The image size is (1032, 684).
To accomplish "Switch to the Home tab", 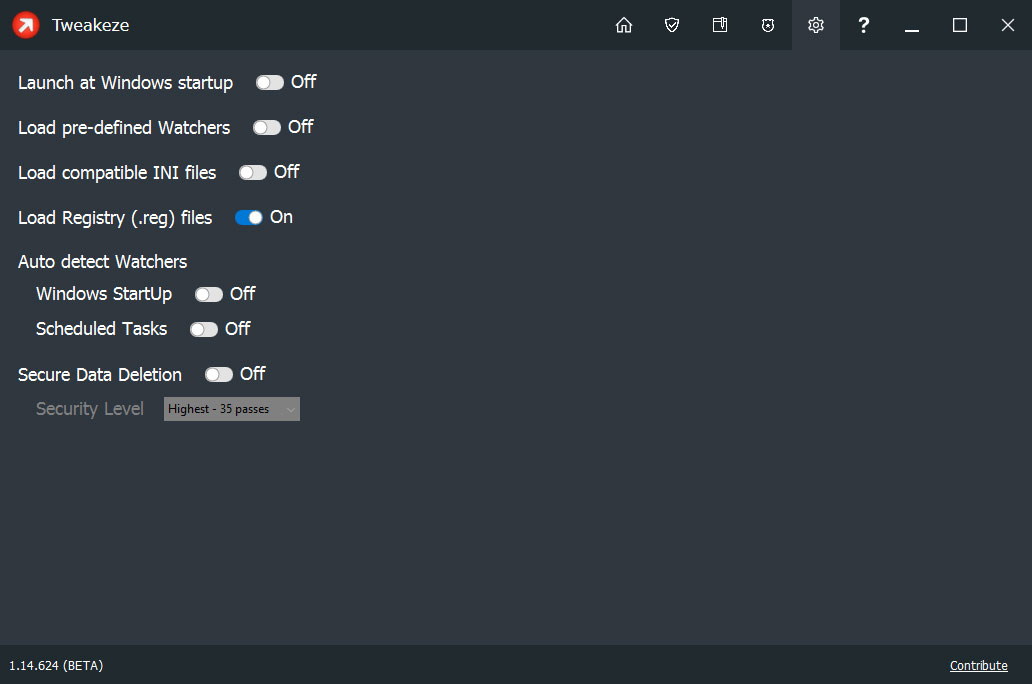I will point(624,25).
